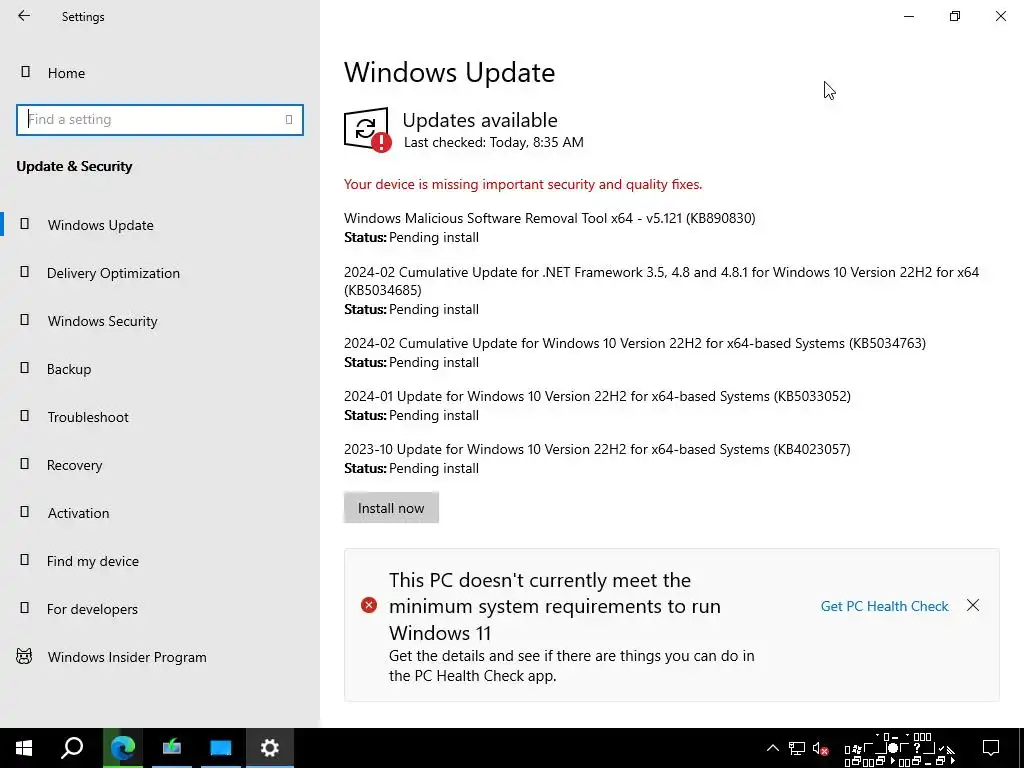The width and height of the screenshot is (1024, 768).
Task: Click the update status icon with red alert
Action: pyautogui.click(x=368, y=129)
